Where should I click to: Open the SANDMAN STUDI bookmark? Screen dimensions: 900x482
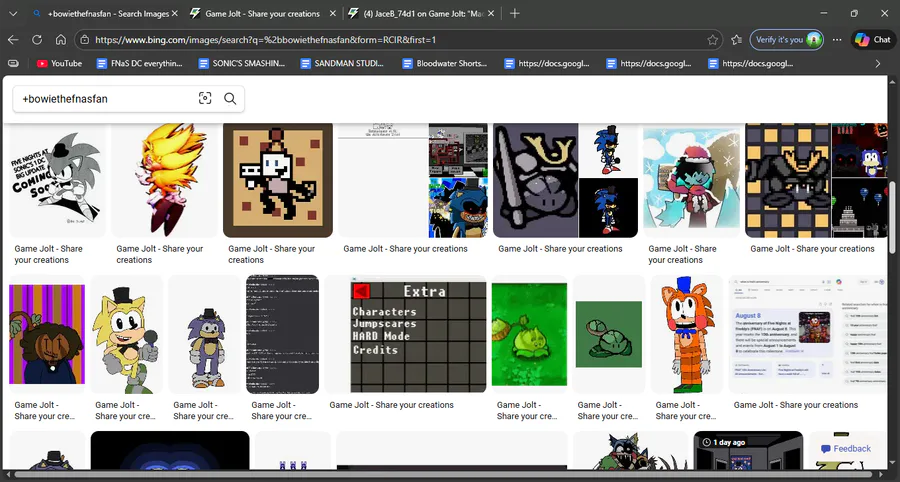tap(343, 63)
